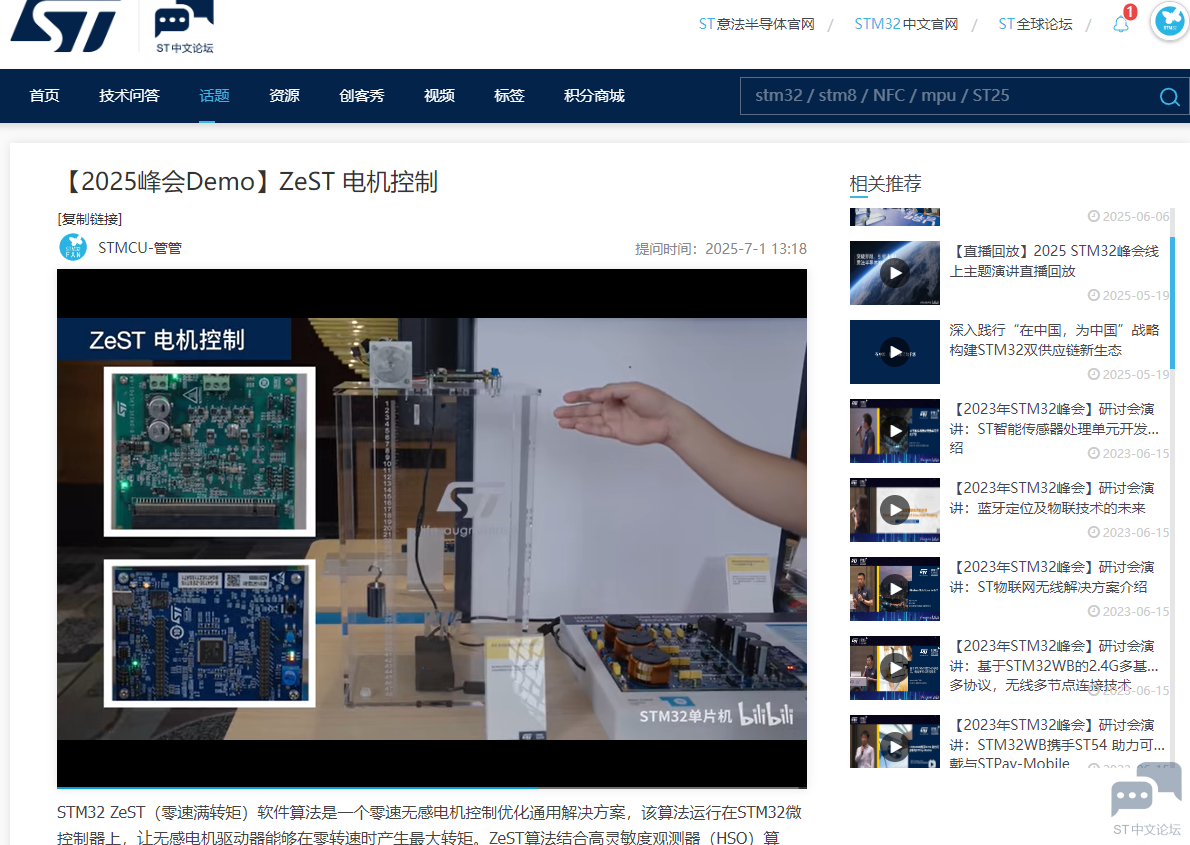Click the 相关推荐 heading
Viewport: 1190px width, 845px height.
(885, 184)
